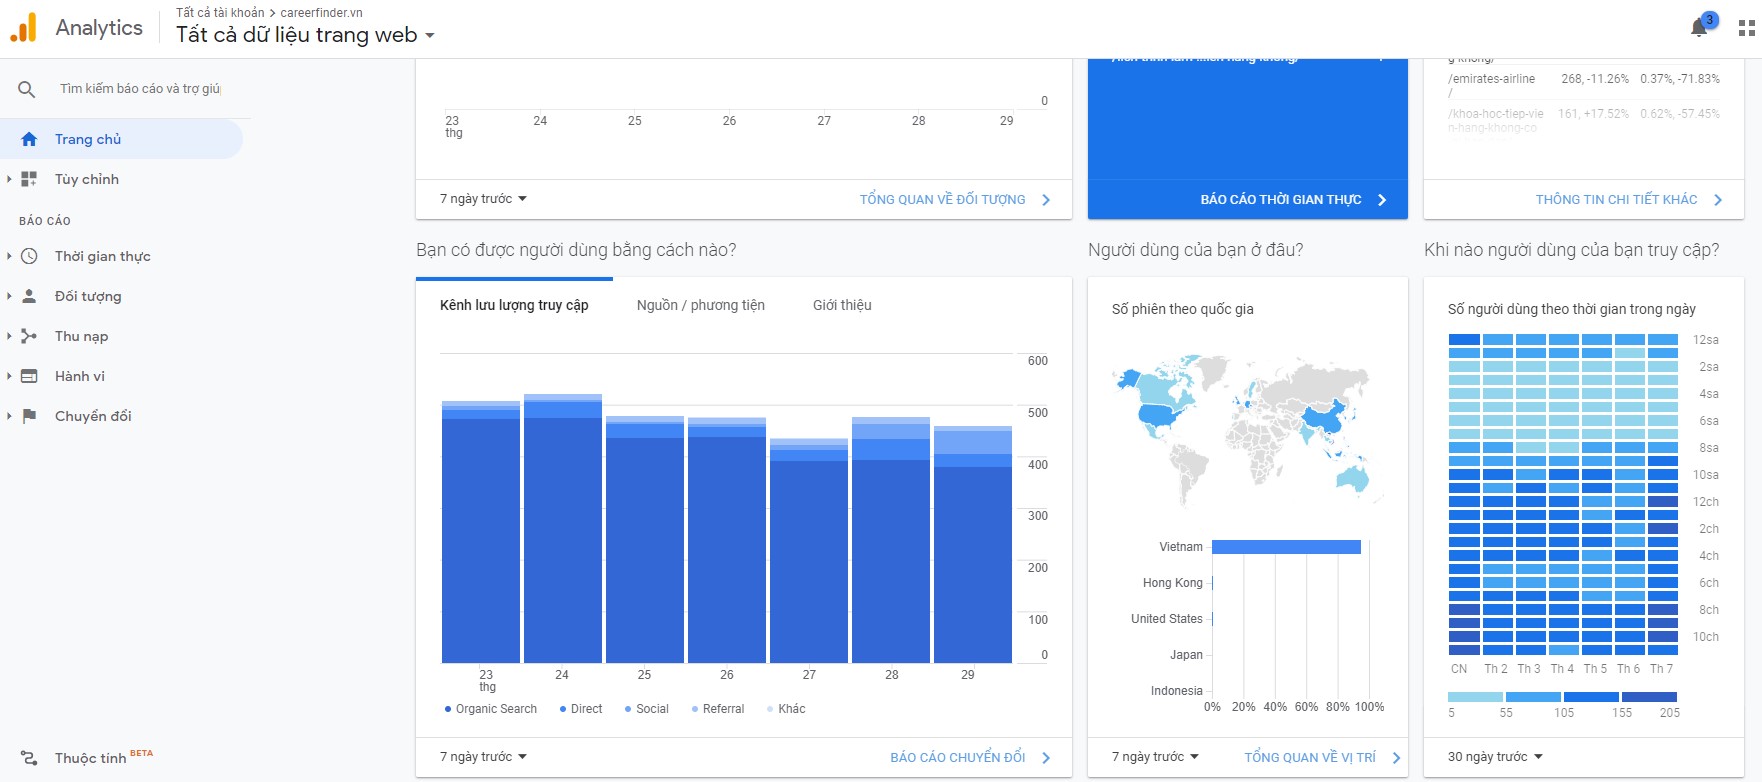Click the bar for day 28
Image resolution: width=1762 pixels, height=782 pixels.
(x=891, y=540)
